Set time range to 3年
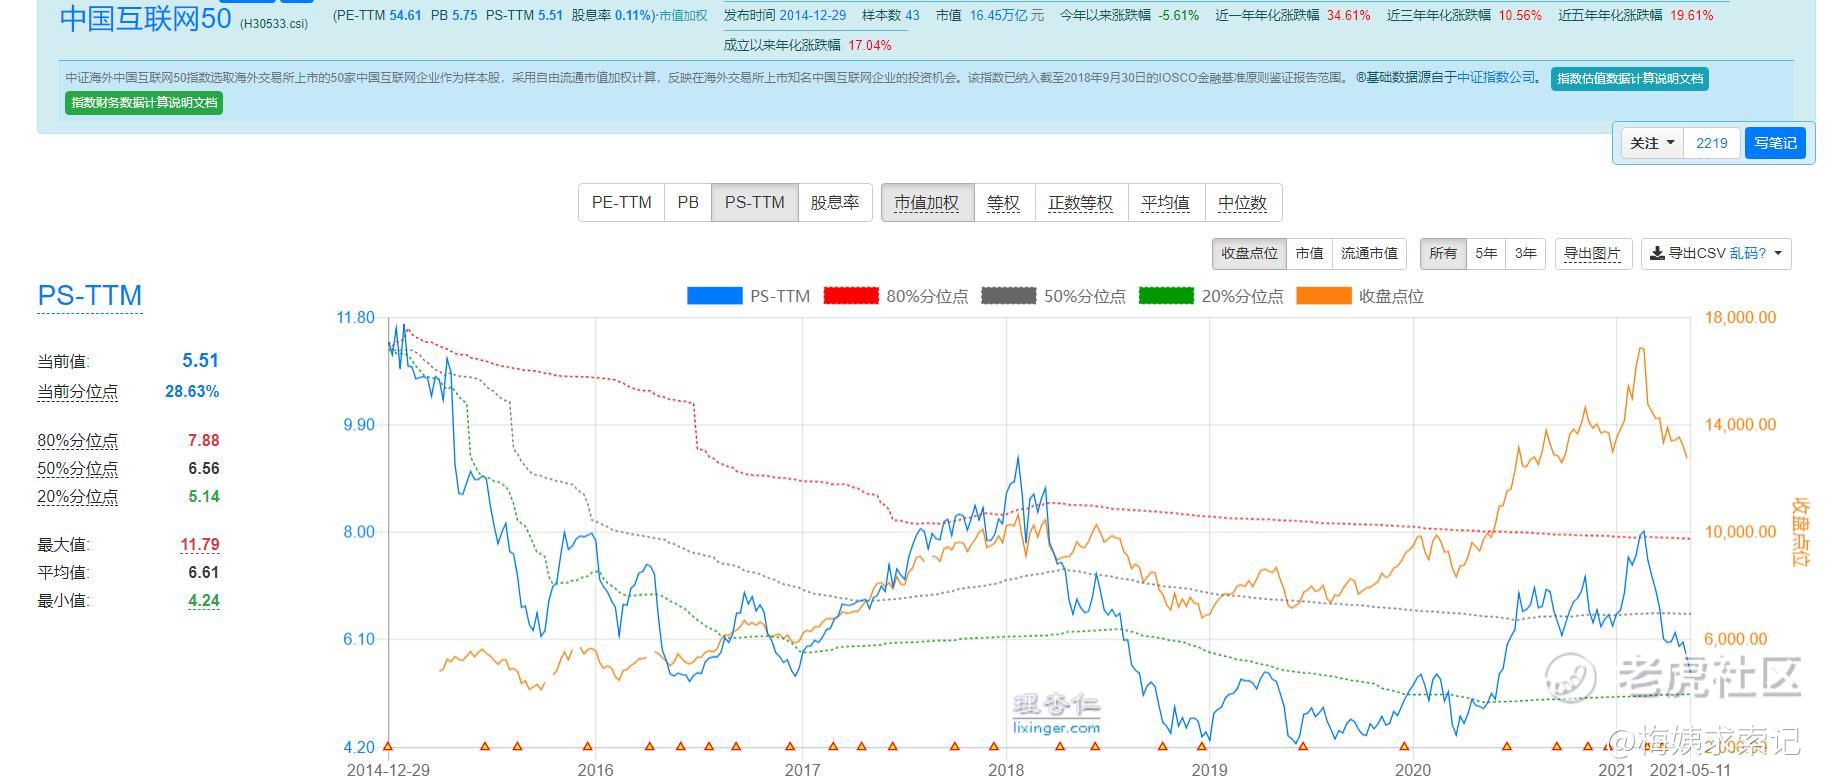 point(1525,254)
